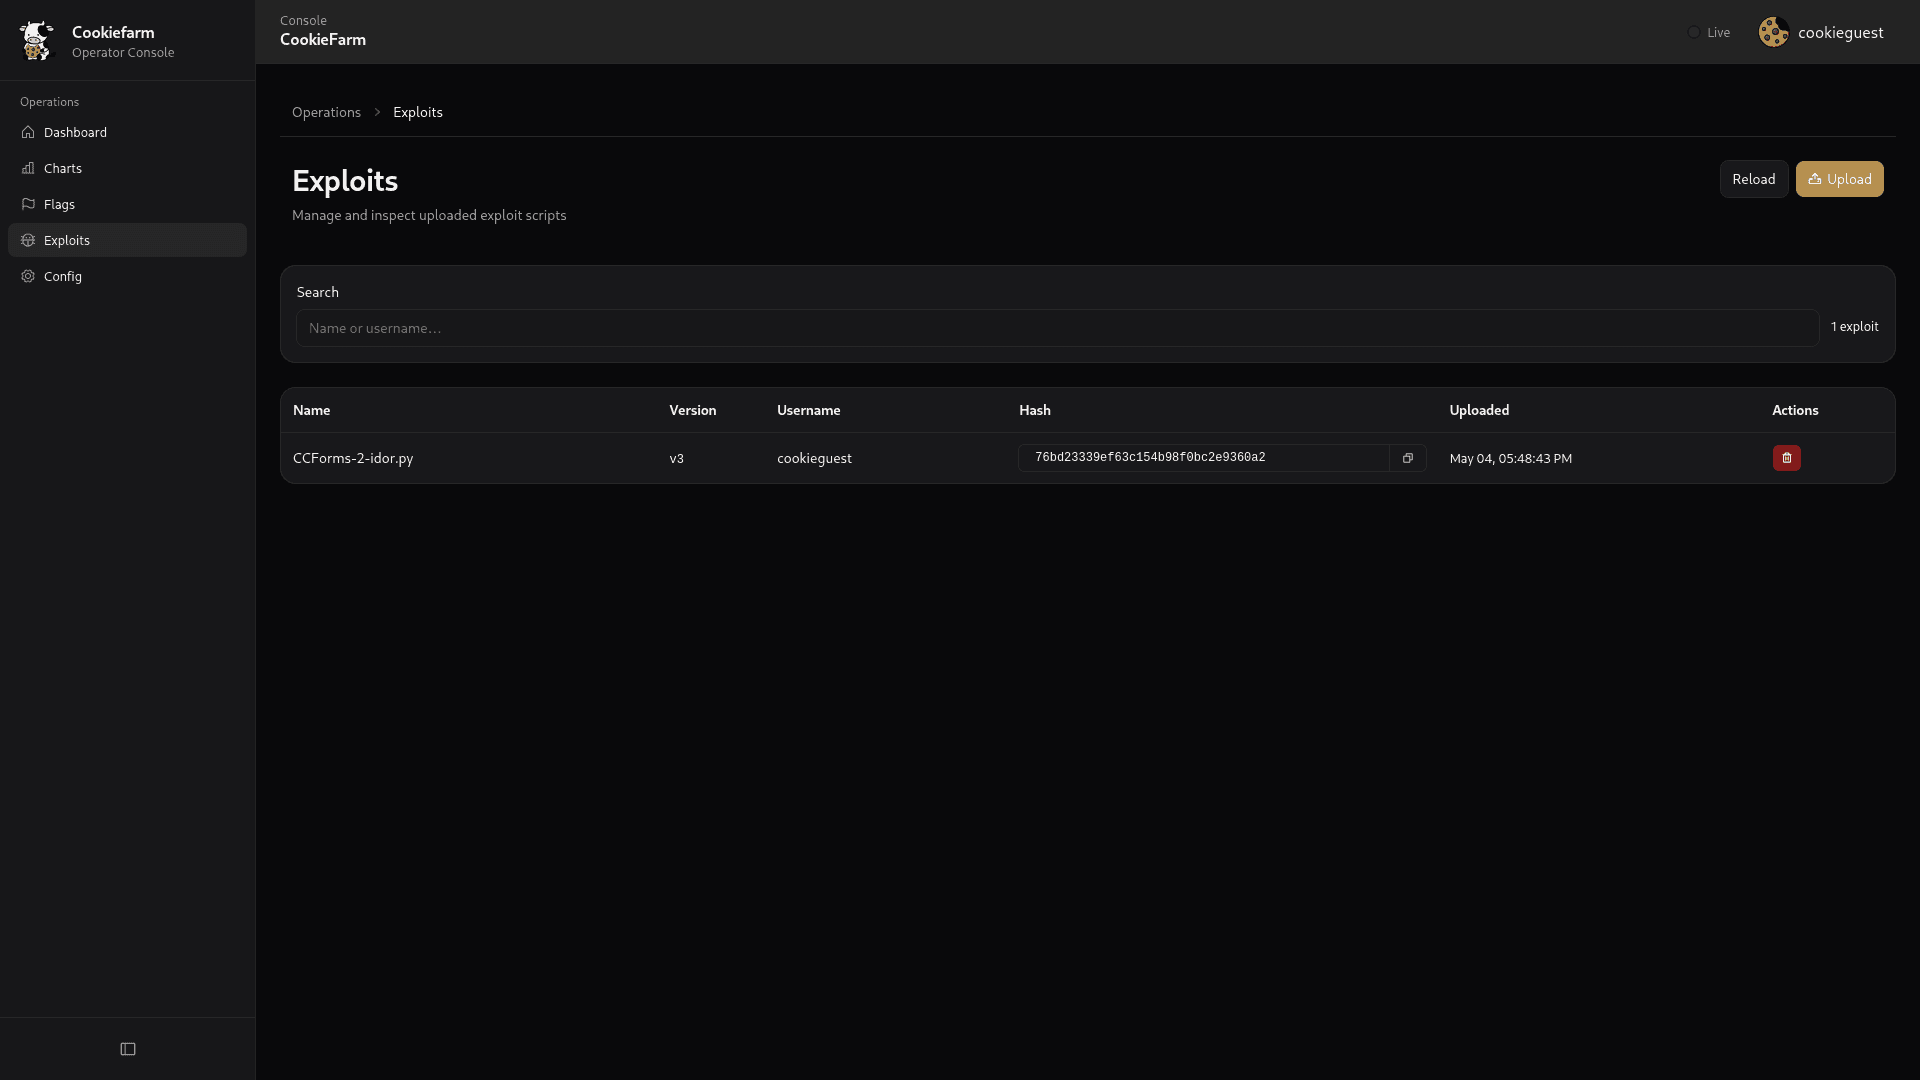The width and height of the screenshot is (1920, 1080).
Task: Click the v3 version cell
Action: click(x=676, y=458)
